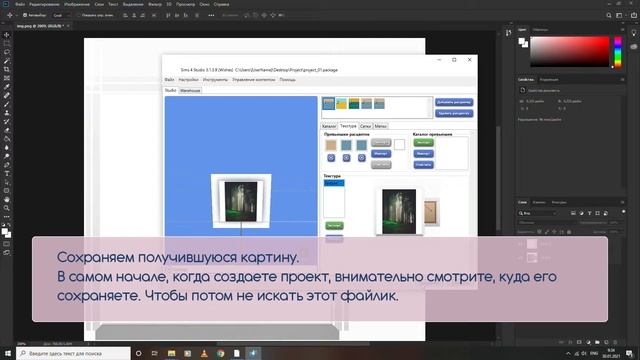The height and width of the screenshot is (360, 640).
Task: Click the Удалить расцветку button
Action: pyautogui.click(x=454, y=113)
